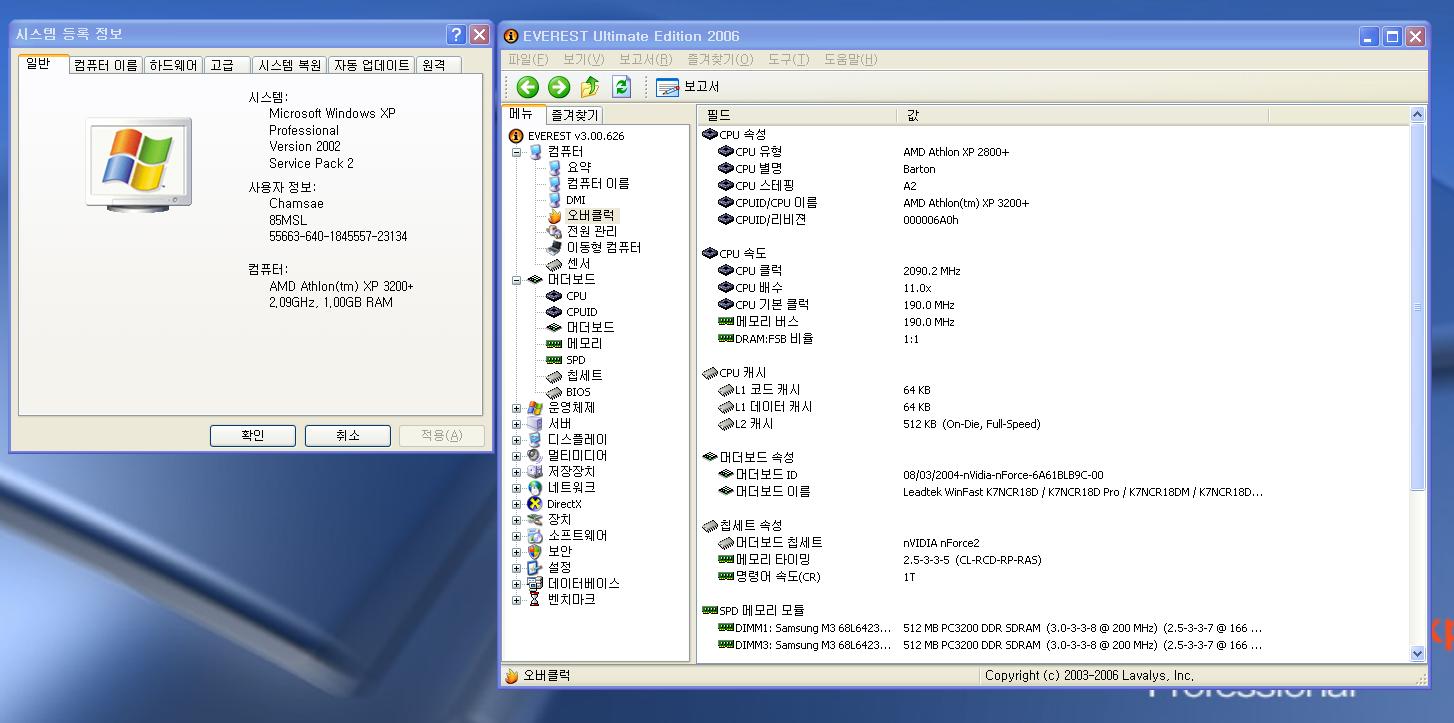Screen dimensions: 1454x723
Task: Expand the 운영체제 tree node
Action: 516,408
